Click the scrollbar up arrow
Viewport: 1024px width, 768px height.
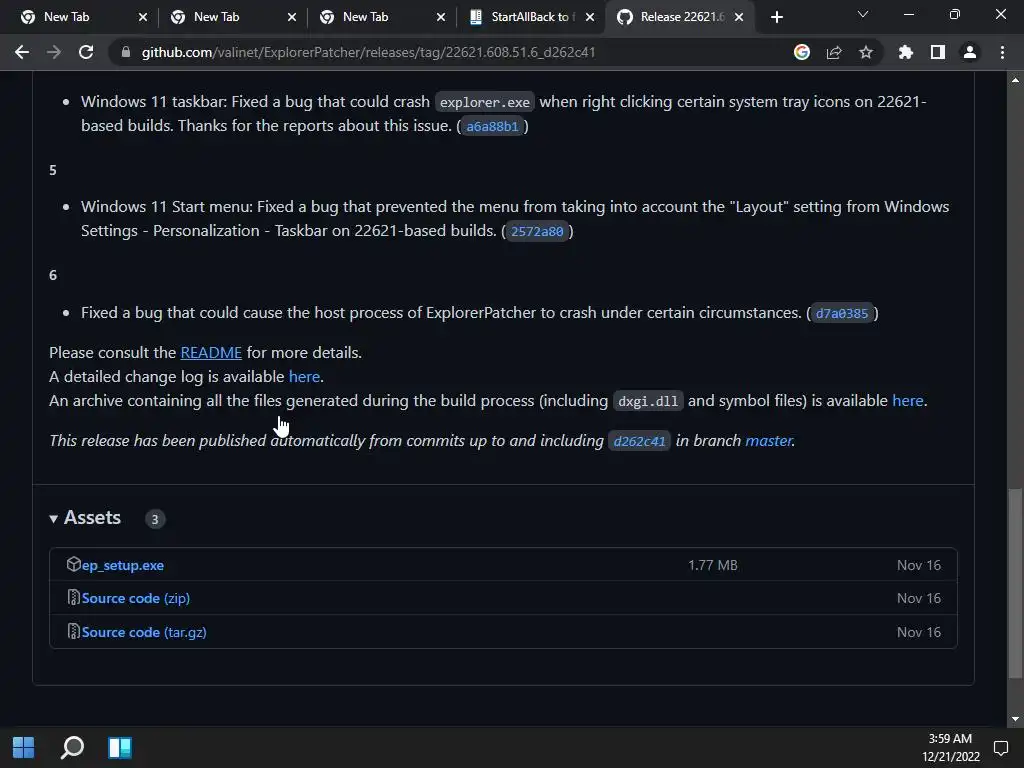tap(1015, 80)
